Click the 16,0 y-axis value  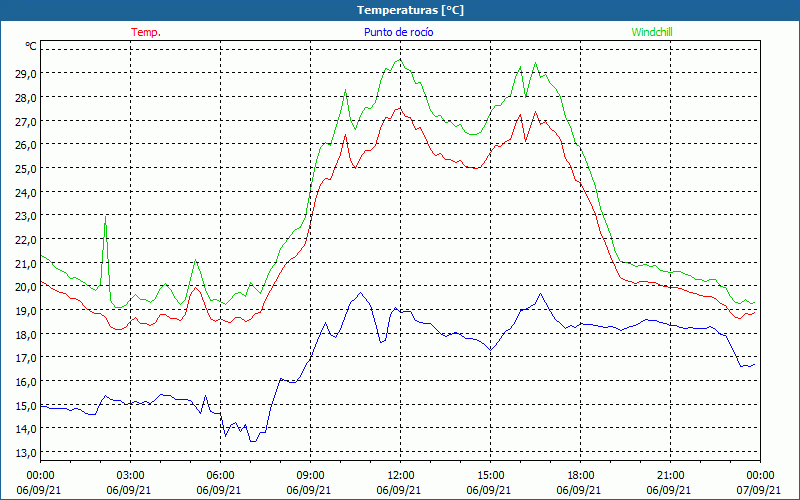(x=26, y=382)
